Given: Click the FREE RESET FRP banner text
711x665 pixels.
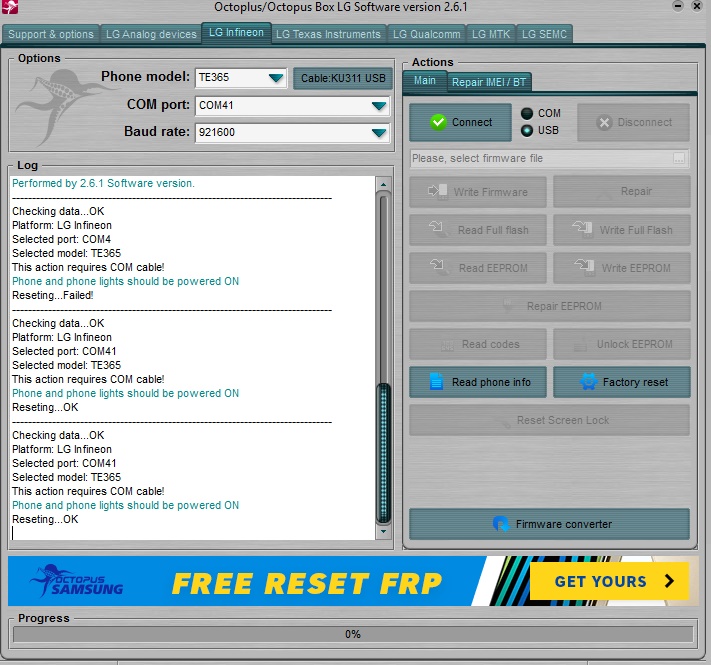Looking at the screenshot, I should pyautogui.click(x=307, y=583).
